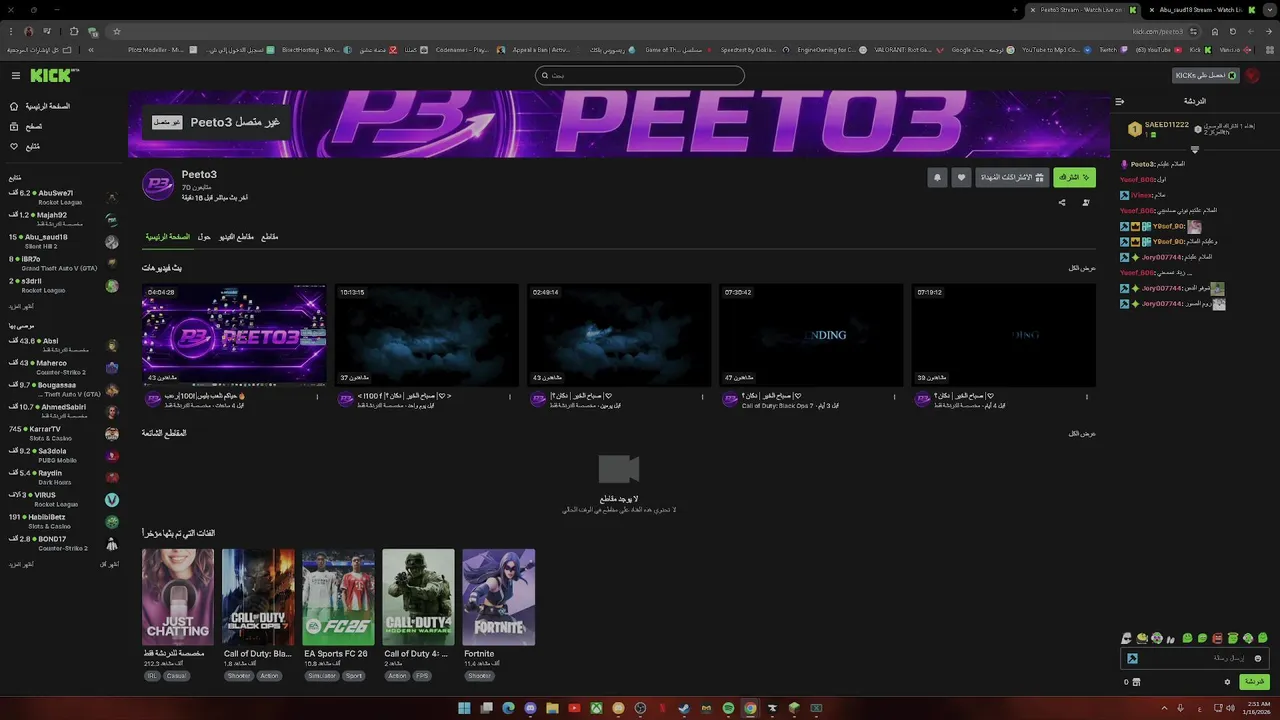
Task: Click the share icon under Subscribe
Action: [1062, 203]
